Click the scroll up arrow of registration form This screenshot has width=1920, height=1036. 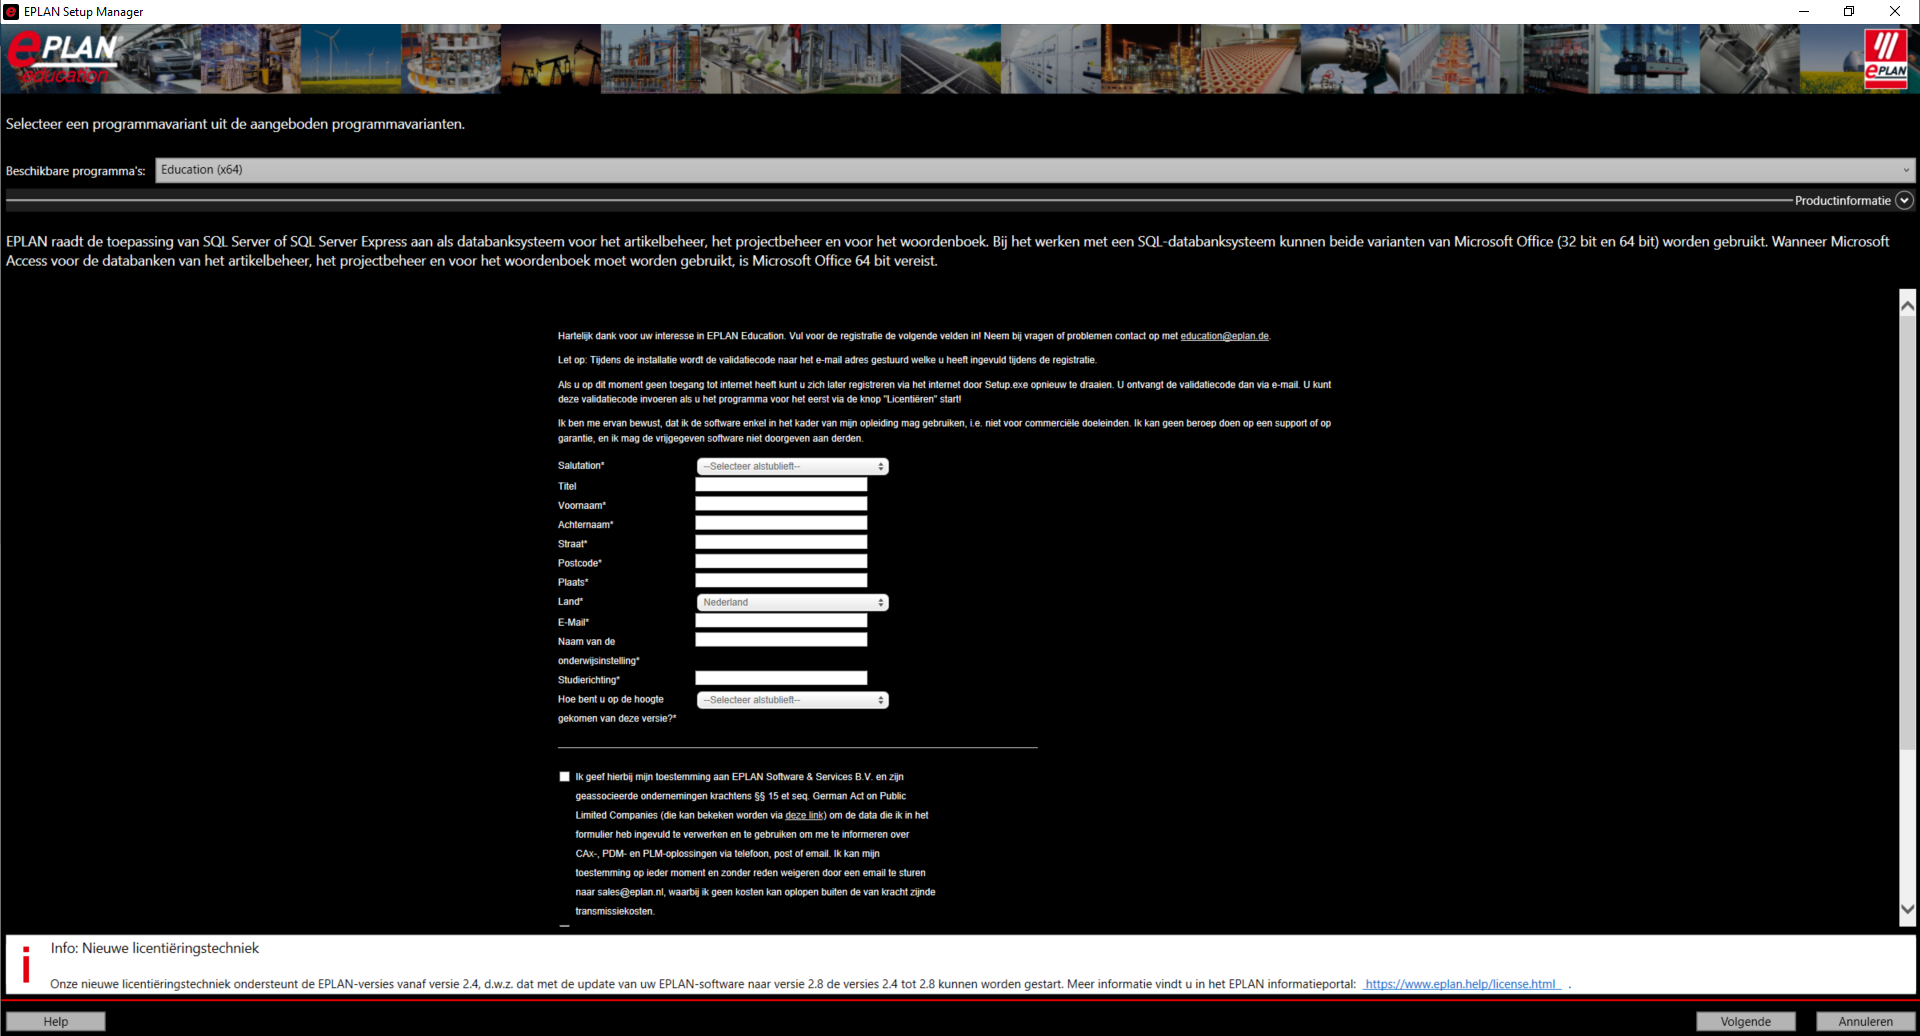pos(1907,307)
